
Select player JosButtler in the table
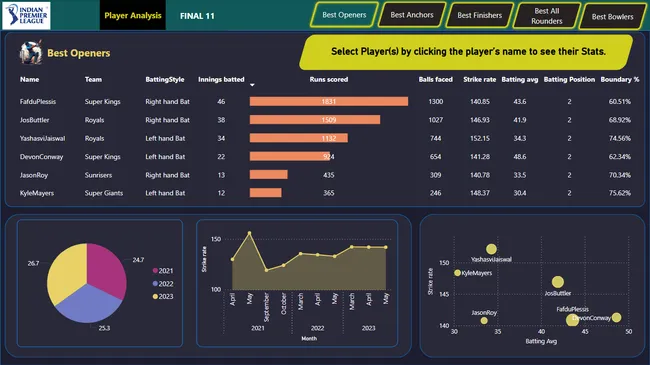pos(34,120)
